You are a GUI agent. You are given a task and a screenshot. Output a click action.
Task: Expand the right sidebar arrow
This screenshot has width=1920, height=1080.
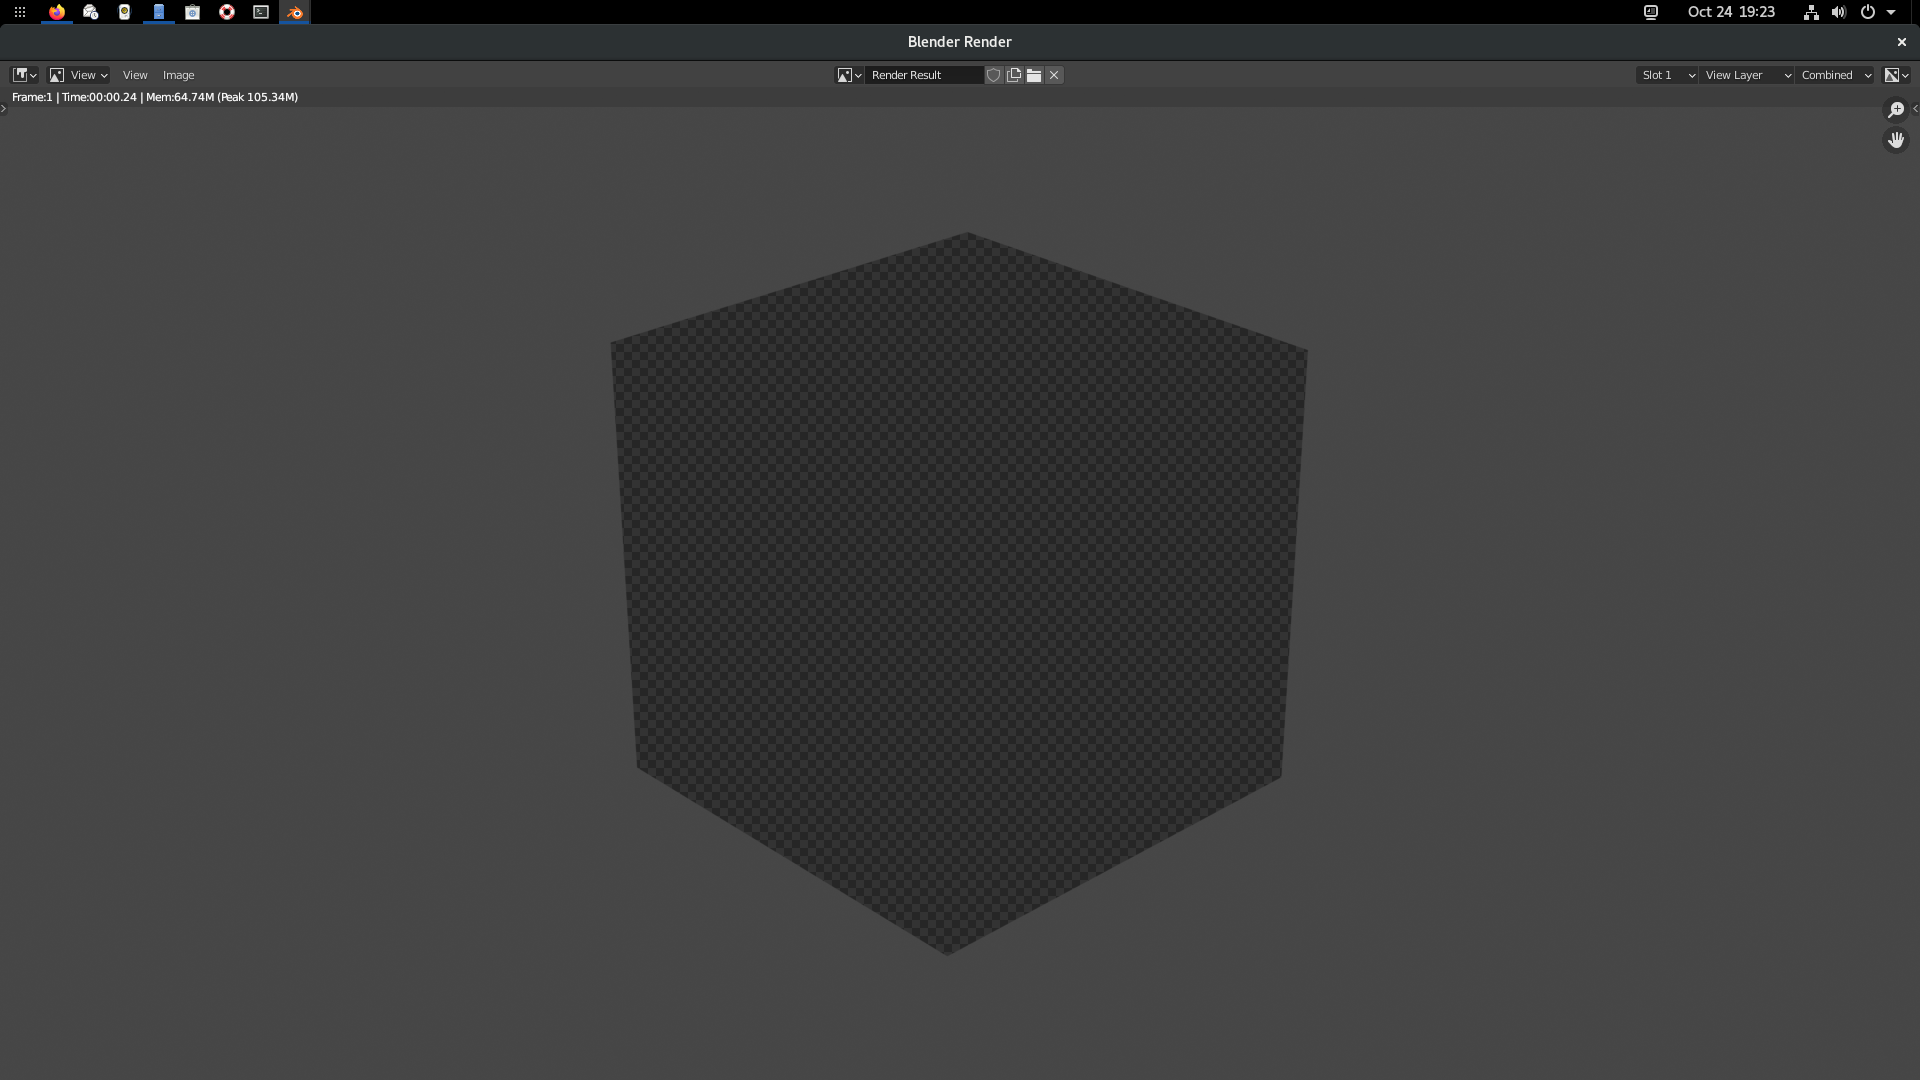tap(1915, 108)
